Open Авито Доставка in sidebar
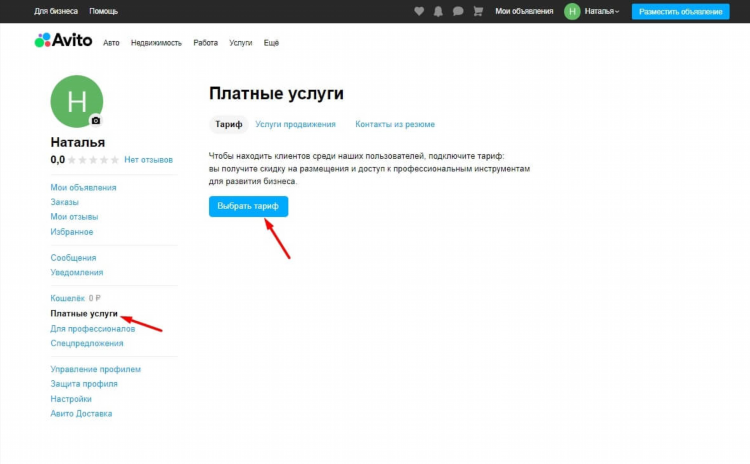Image resolution: width=750 pixels, height=464 pixels. pyautogui.click(x=81, y=414)
